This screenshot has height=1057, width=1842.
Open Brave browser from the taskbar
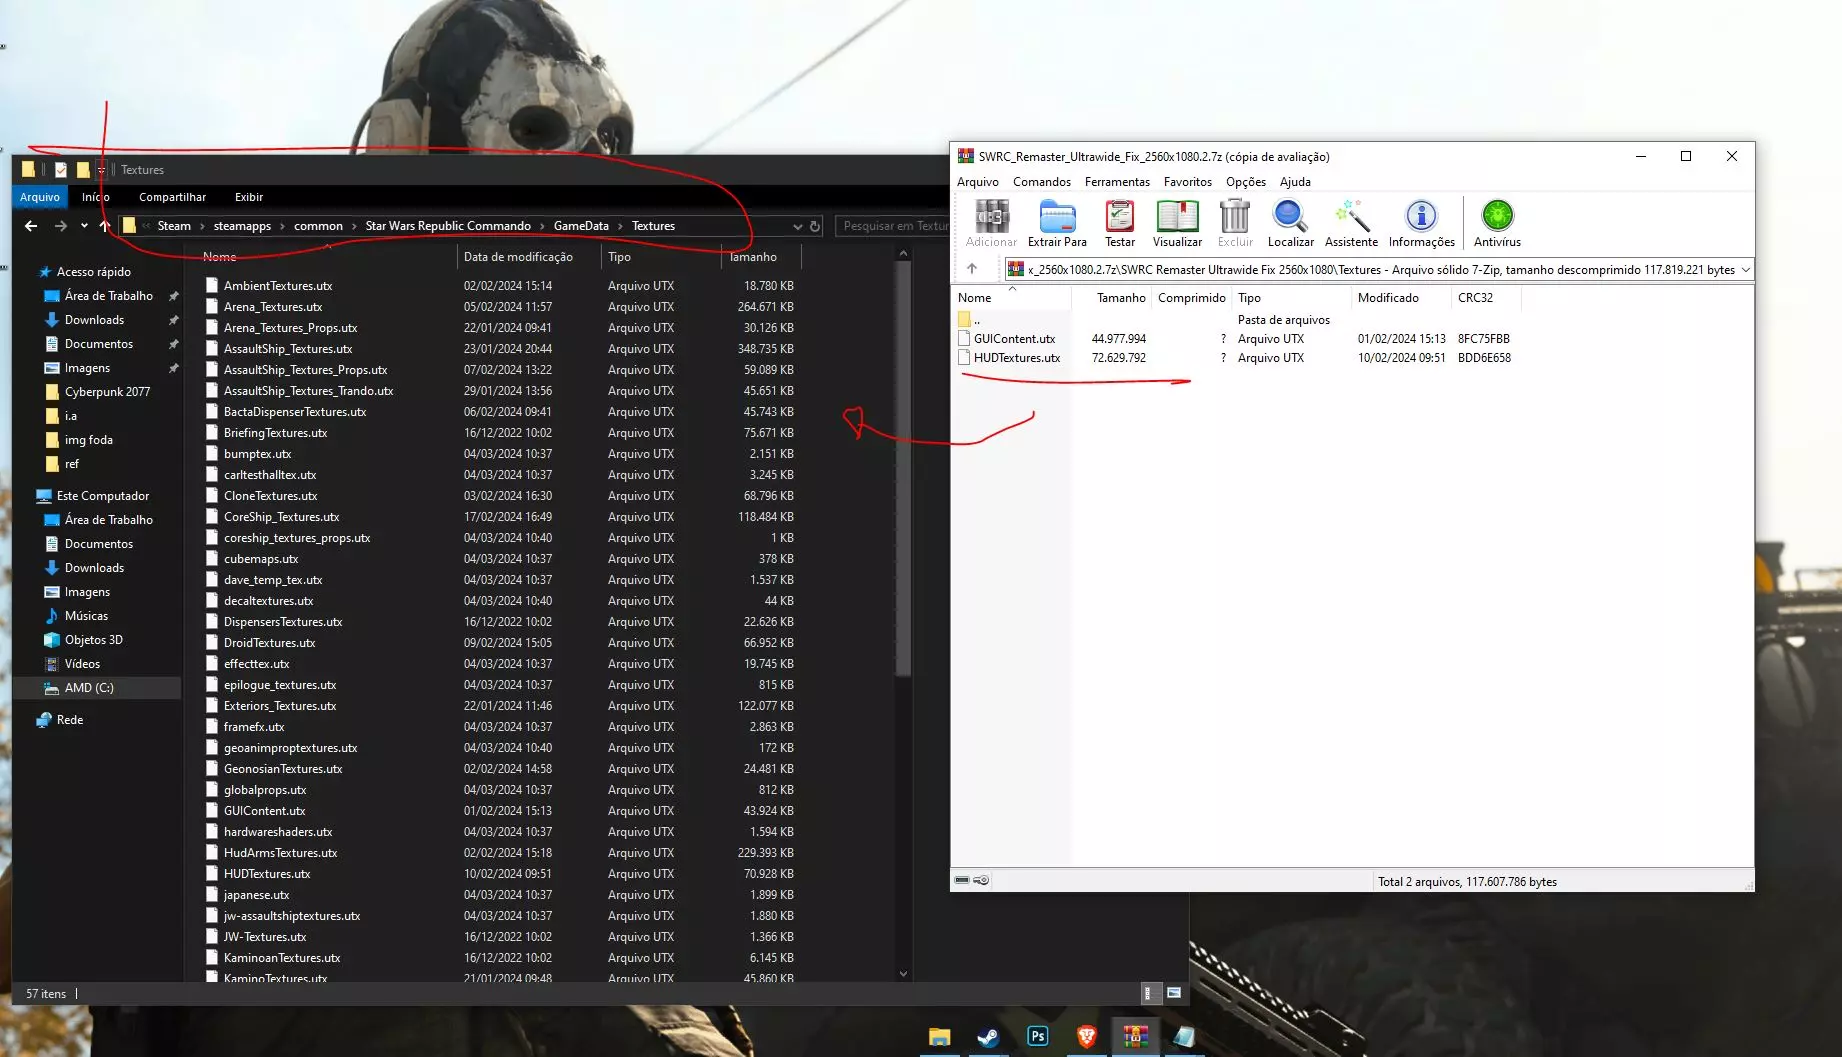point(1086,1036)
